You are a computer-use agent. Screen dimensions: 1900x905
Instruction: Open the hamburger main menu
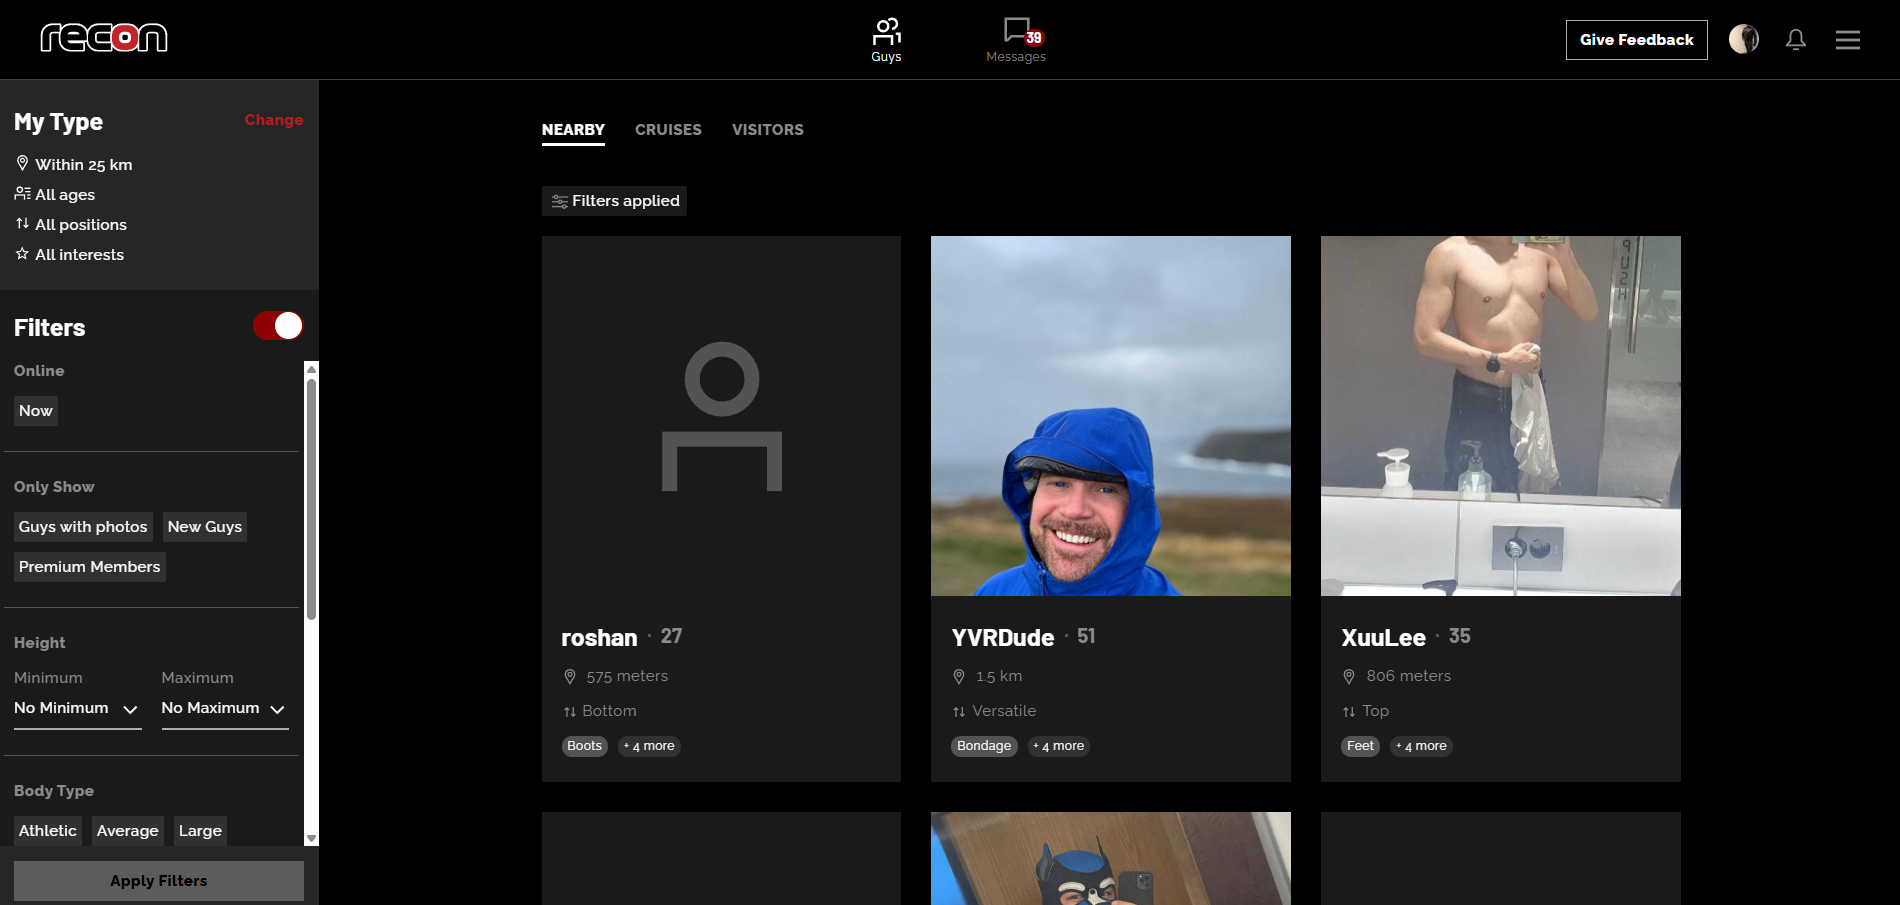click(1847, 39)
